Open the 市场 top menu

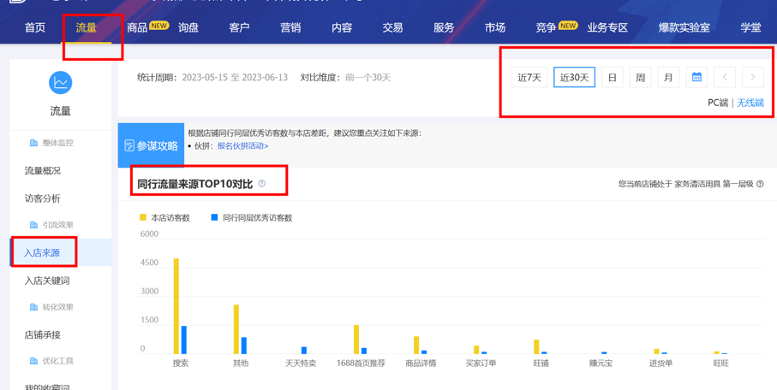tap(495, 28)
